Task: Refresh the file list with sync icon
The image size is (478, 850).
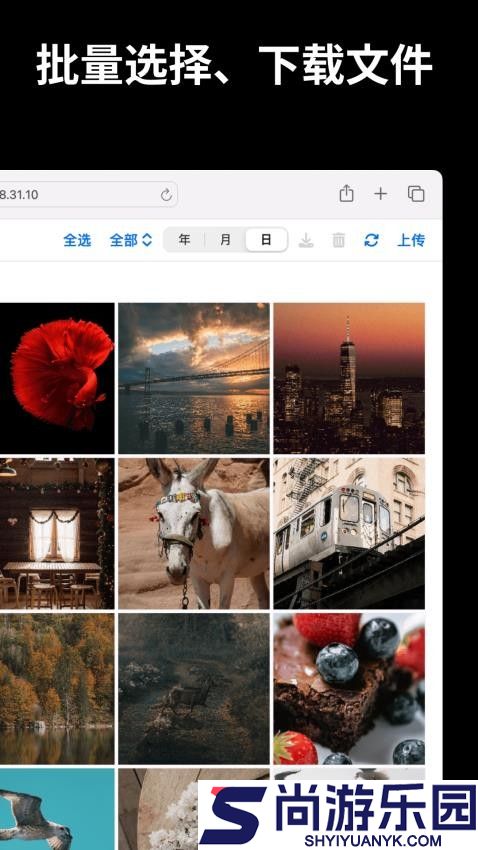Action: pyautogui.click(x=371, y=240)
